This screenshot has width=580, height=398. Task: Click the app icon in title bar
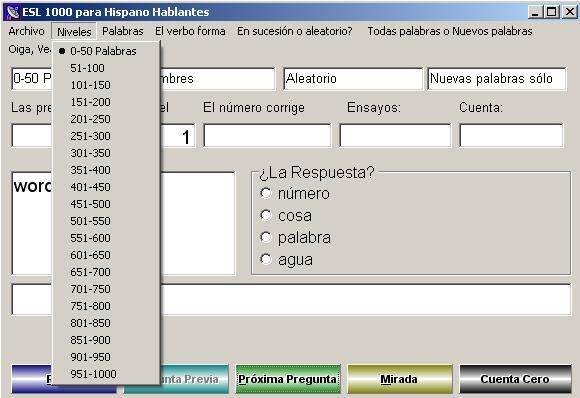point(12,12)
